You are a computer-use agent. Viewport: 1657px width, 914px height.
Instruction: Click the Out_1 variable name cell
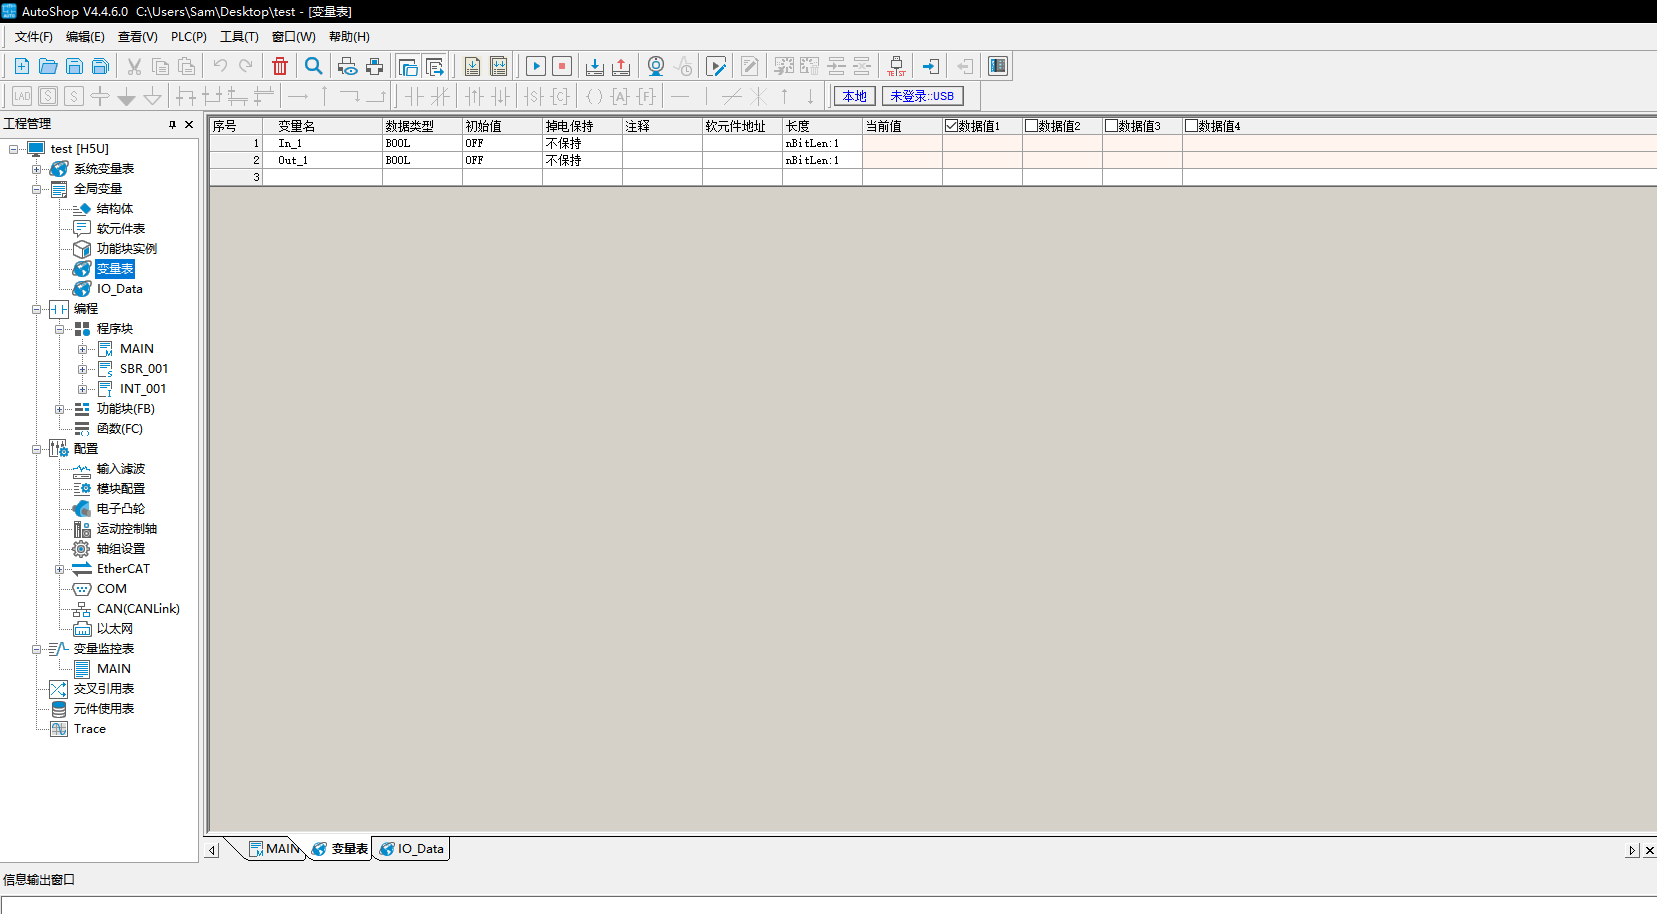tap(322, 160)
